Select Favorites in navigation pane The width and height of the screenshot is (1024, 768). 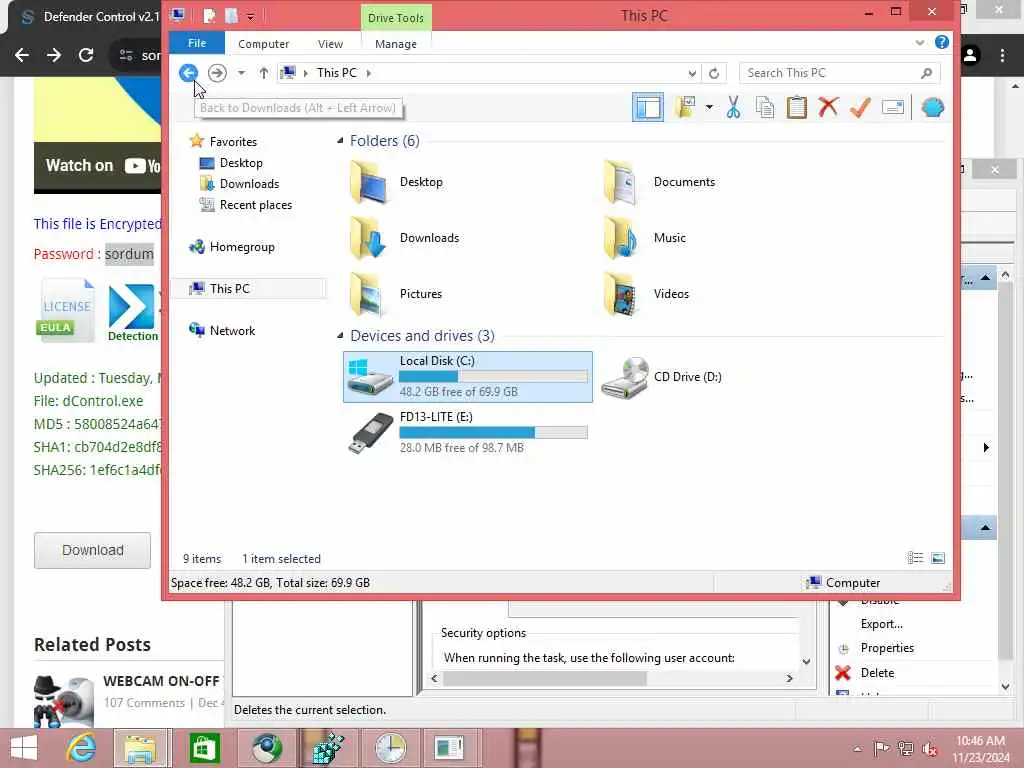coord(233,142)
